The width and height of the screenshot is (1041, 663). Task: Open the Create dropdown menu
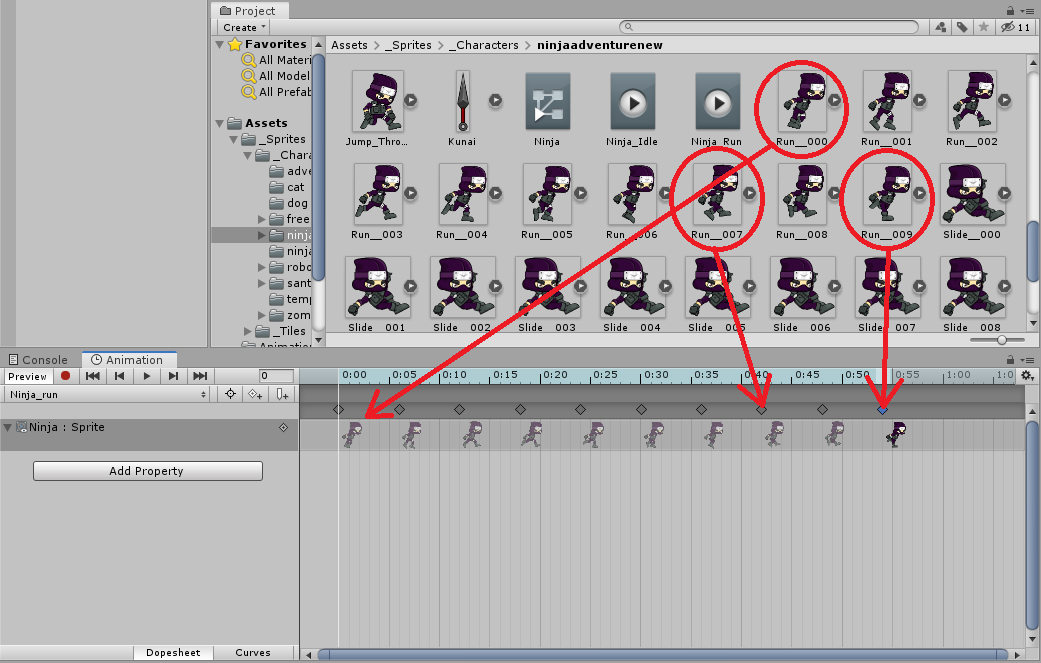click(244, 27)
